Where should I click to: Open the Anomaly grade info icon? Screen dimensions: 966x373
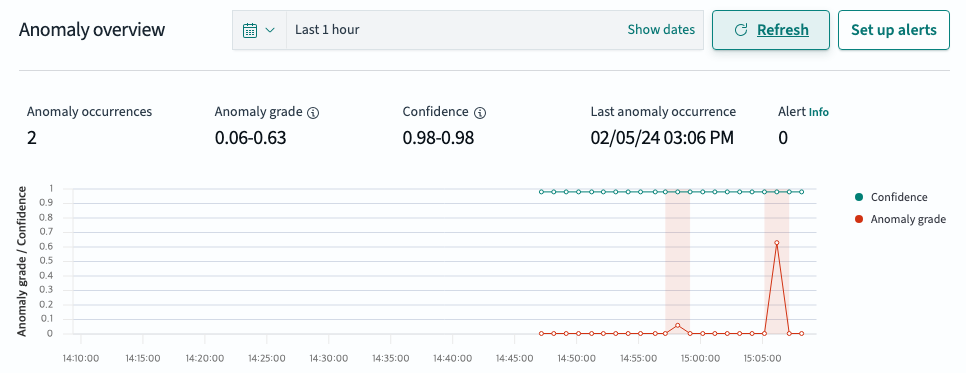pyautogui.click(x=313, y=113)
